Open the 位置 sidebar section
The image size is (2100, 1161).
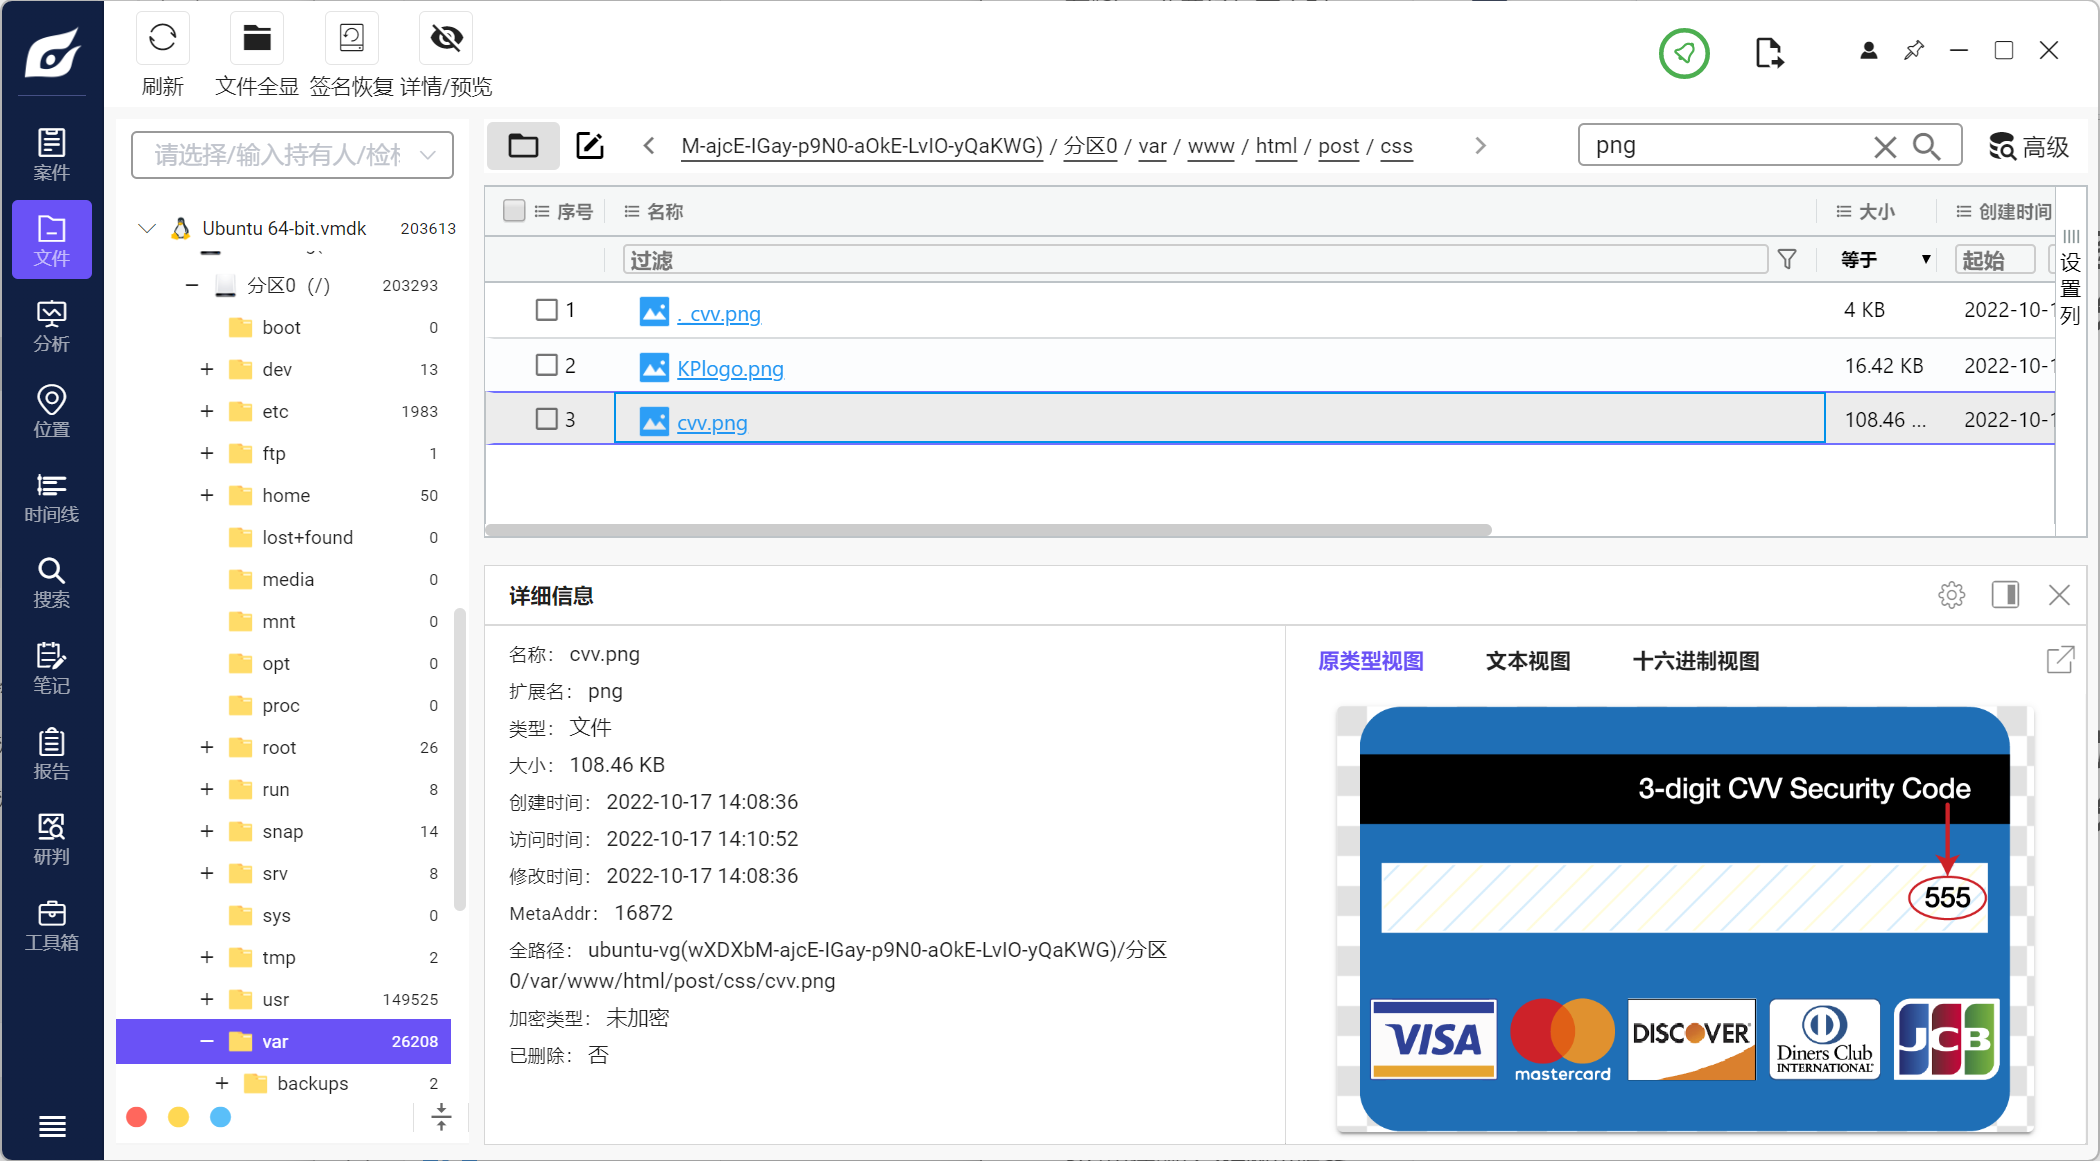[52, 412]
